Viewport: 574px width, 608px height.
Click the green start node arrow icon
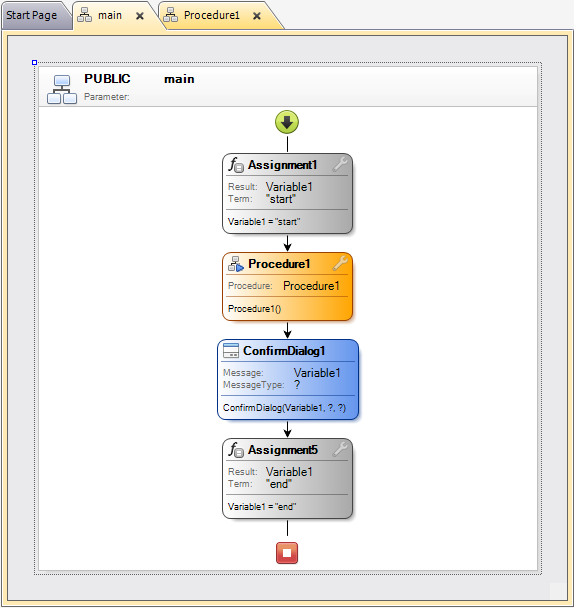[287, 122]
